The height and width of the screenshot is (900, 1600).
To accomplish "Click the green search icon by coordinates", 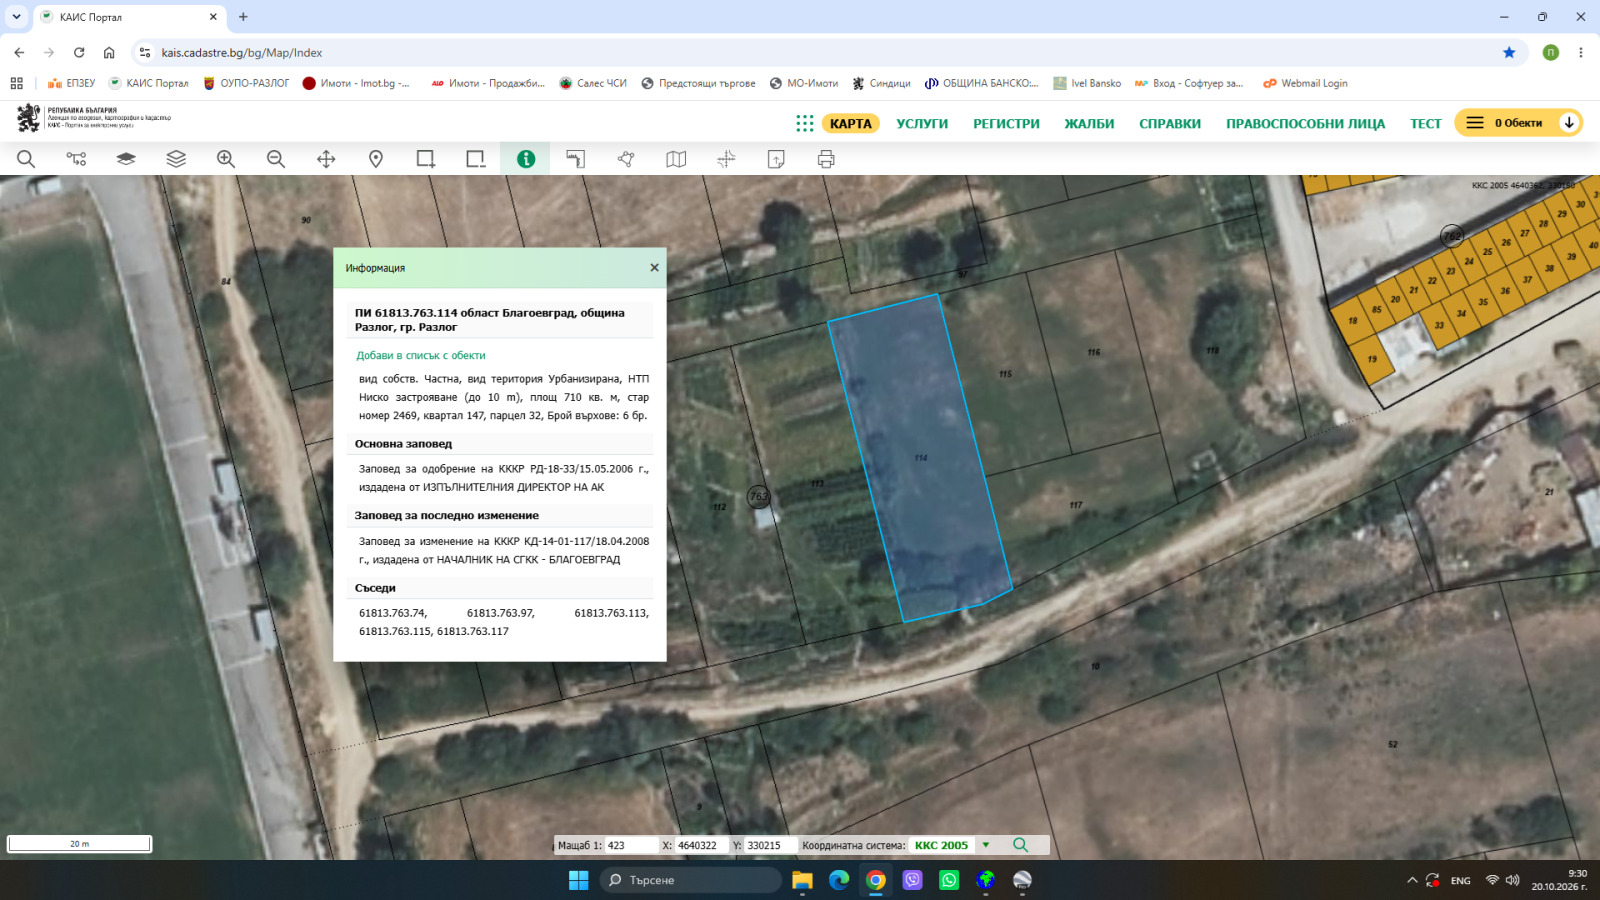I will [x=1020, y=845].
